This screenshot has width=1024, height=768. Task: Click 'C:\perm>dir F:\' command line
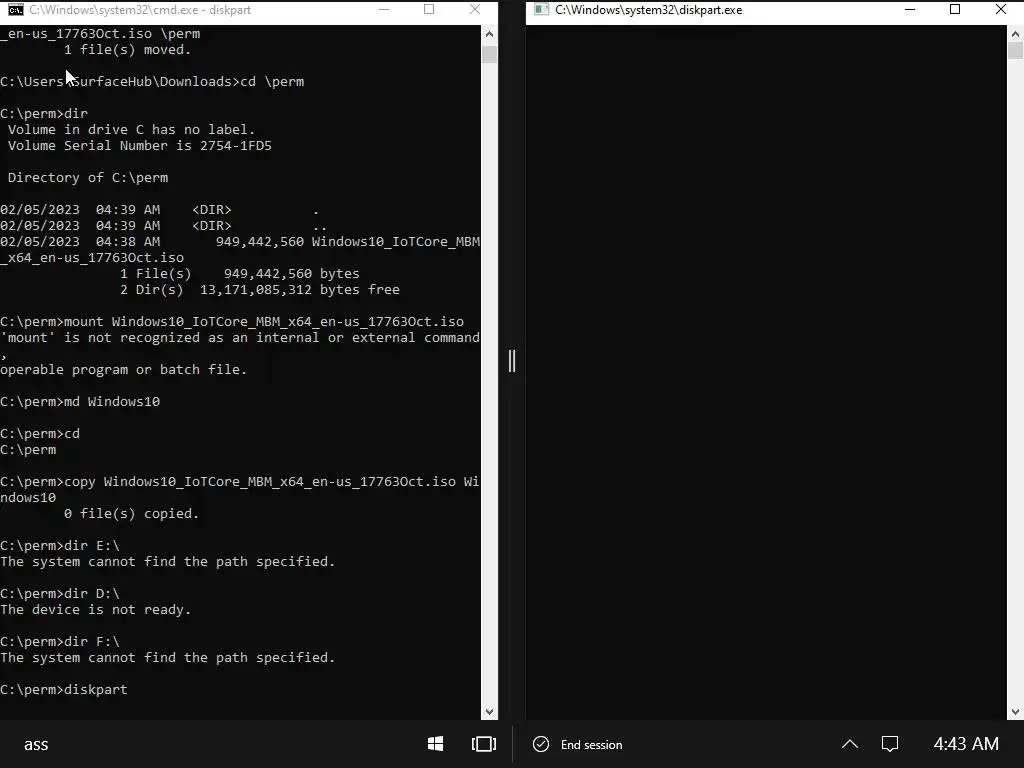click(x=60, y=642)
